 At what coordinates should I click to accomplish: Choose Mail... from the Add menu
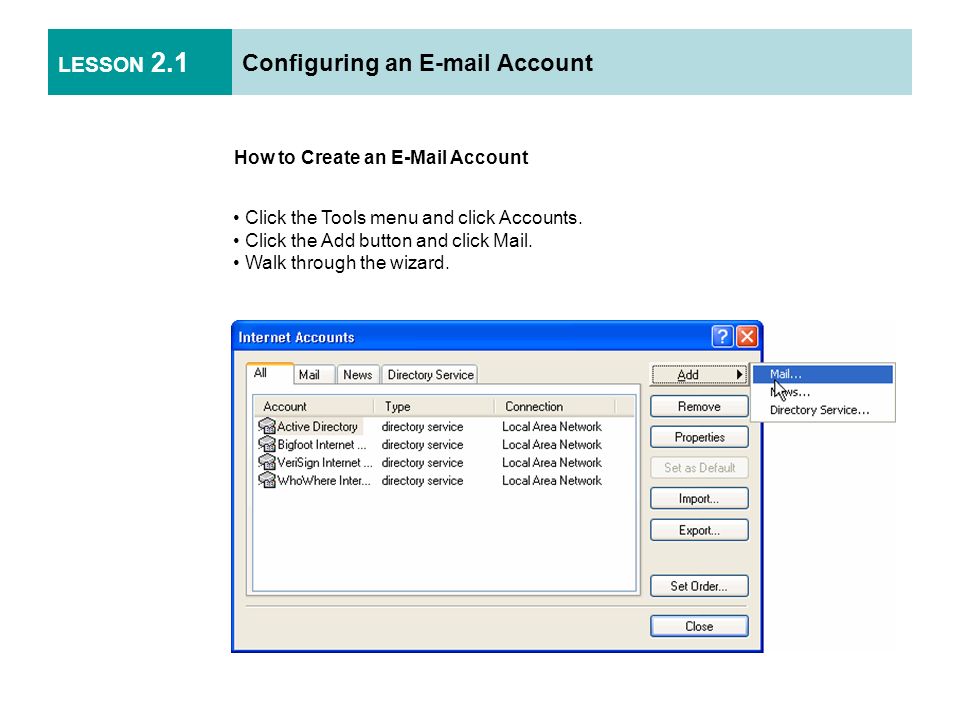pos(823,374)
